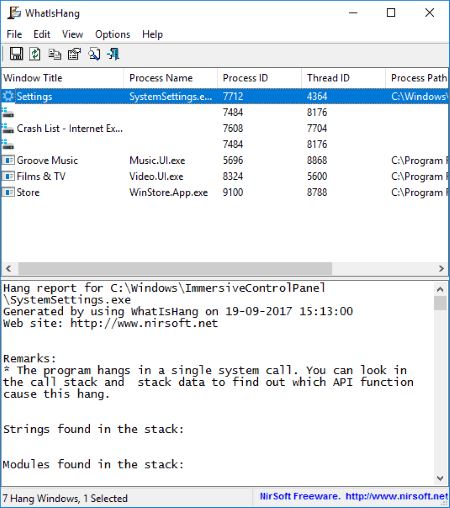Screen dimensions: 450x508
Task: Click the Store row icon
Action: 8,192
